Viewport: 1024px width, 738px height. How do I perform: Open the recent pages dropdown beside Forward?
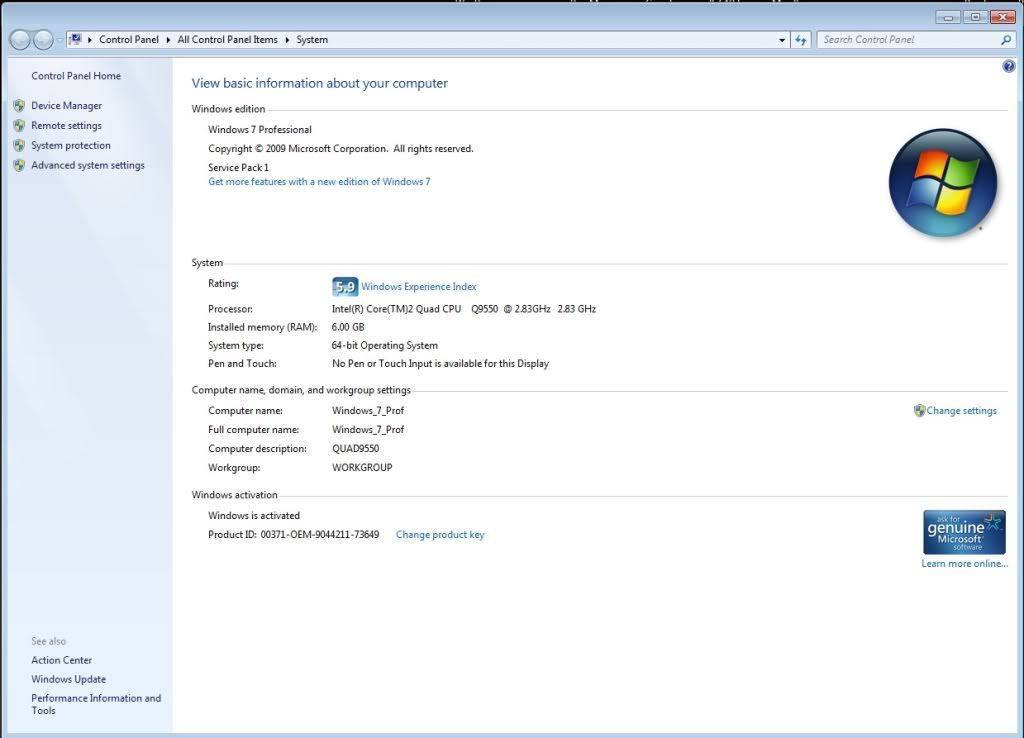[x=59, y=40]
